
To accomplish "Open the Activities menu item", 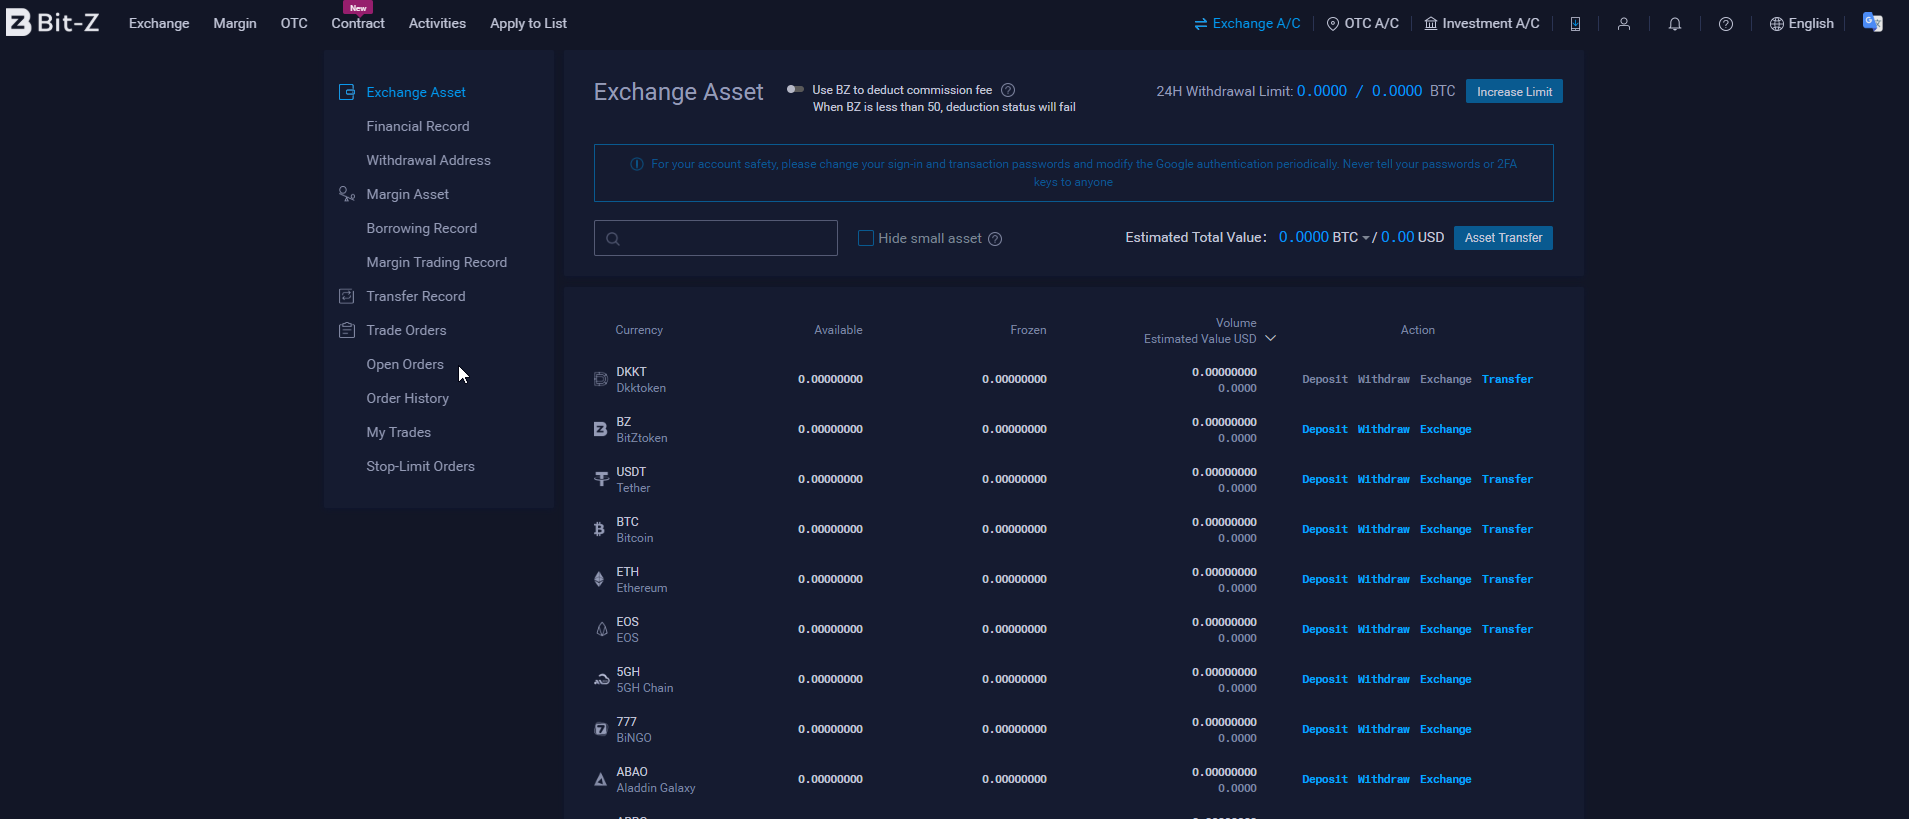I will point(437,24).
